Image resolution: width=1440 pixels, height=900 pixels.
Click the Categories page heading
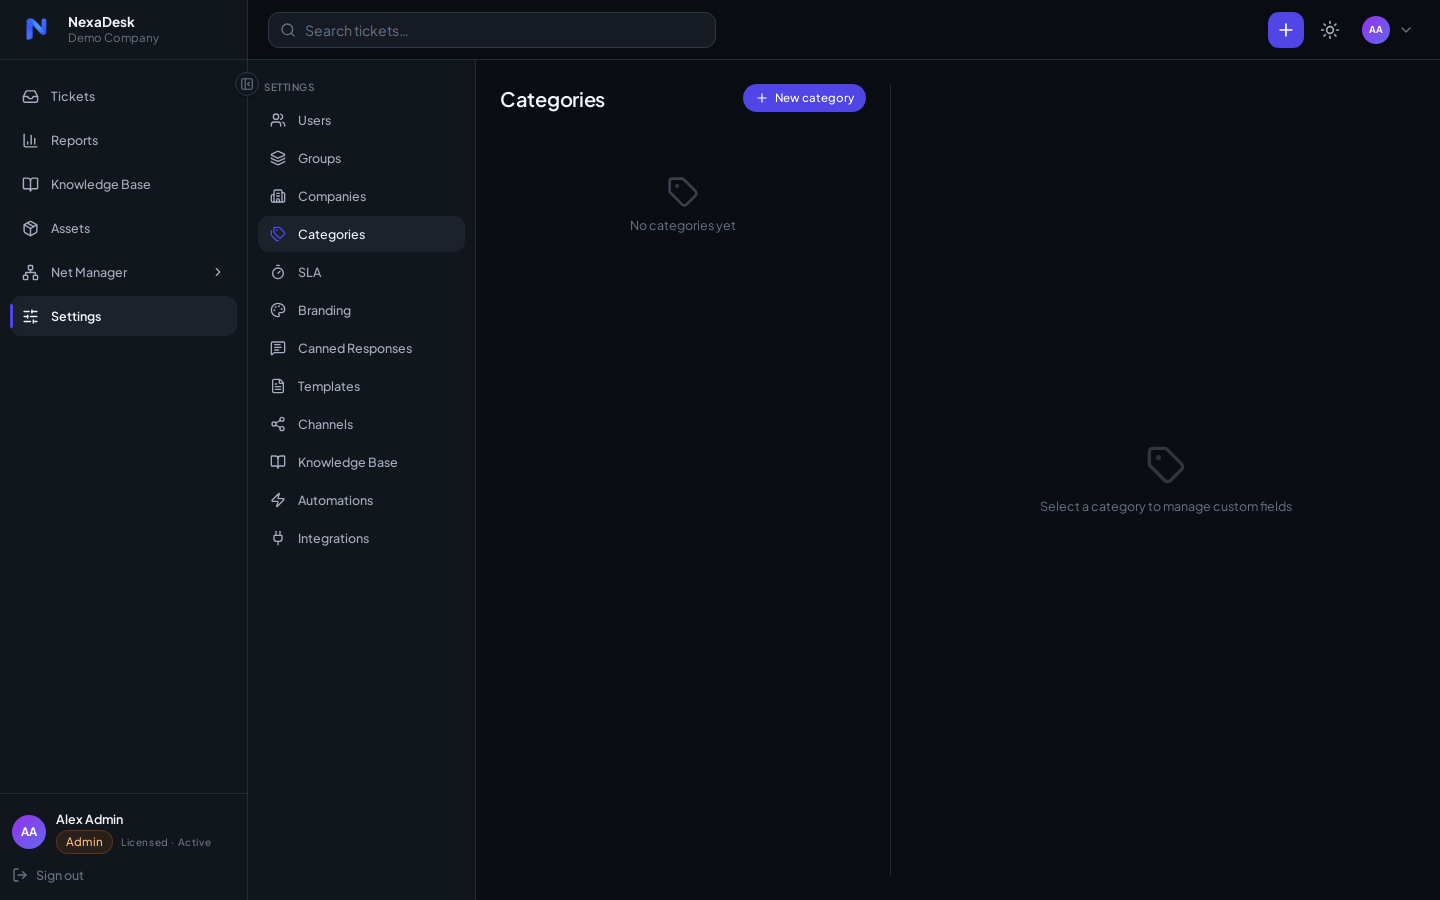click(552, 99)
